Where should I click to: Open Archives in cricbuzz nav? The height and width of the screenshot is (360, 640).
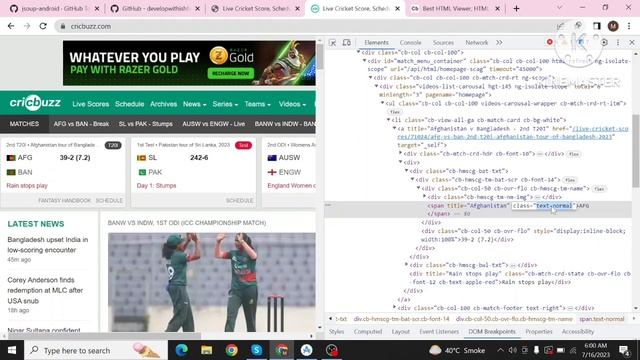pyautogui.click(x=163, y=104)
